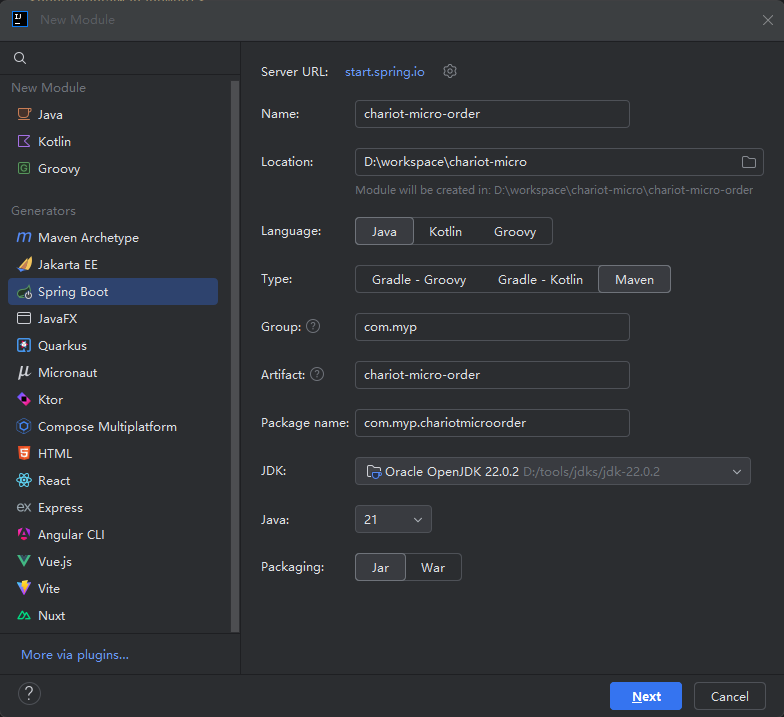
Task: Click the Vue.js V icon
Action: (24, 561)
